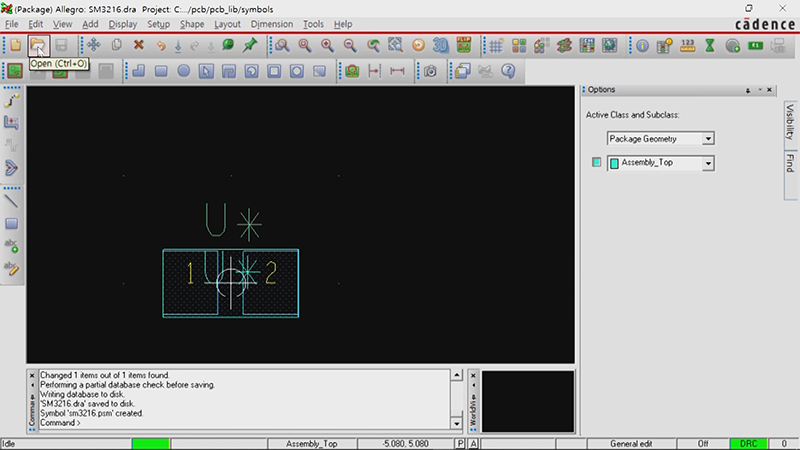Screen dimensions: 800x450
Task: Click the green R1 refdes icon
Action: point(755,45)
